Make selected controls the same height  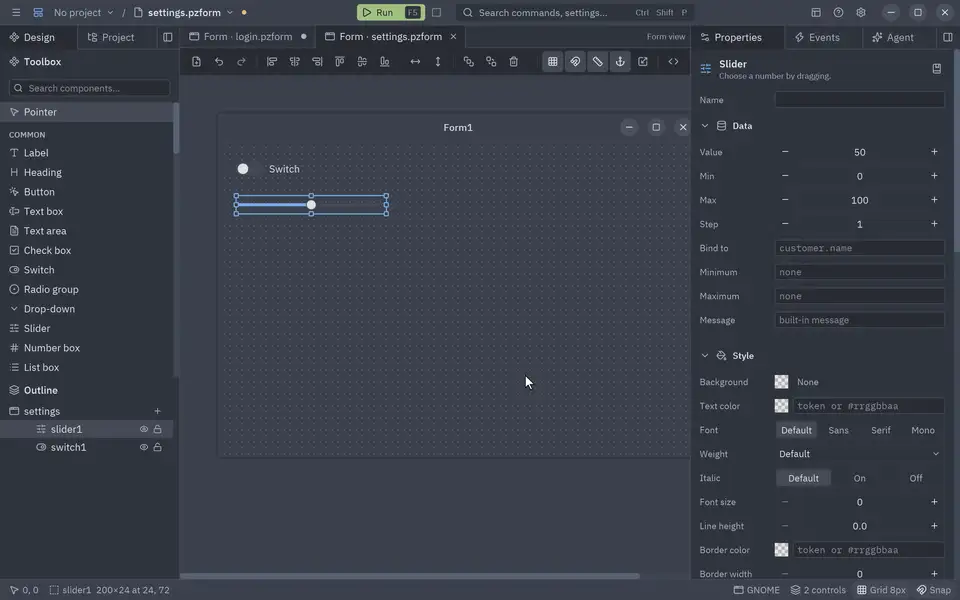tap(438, 62)
